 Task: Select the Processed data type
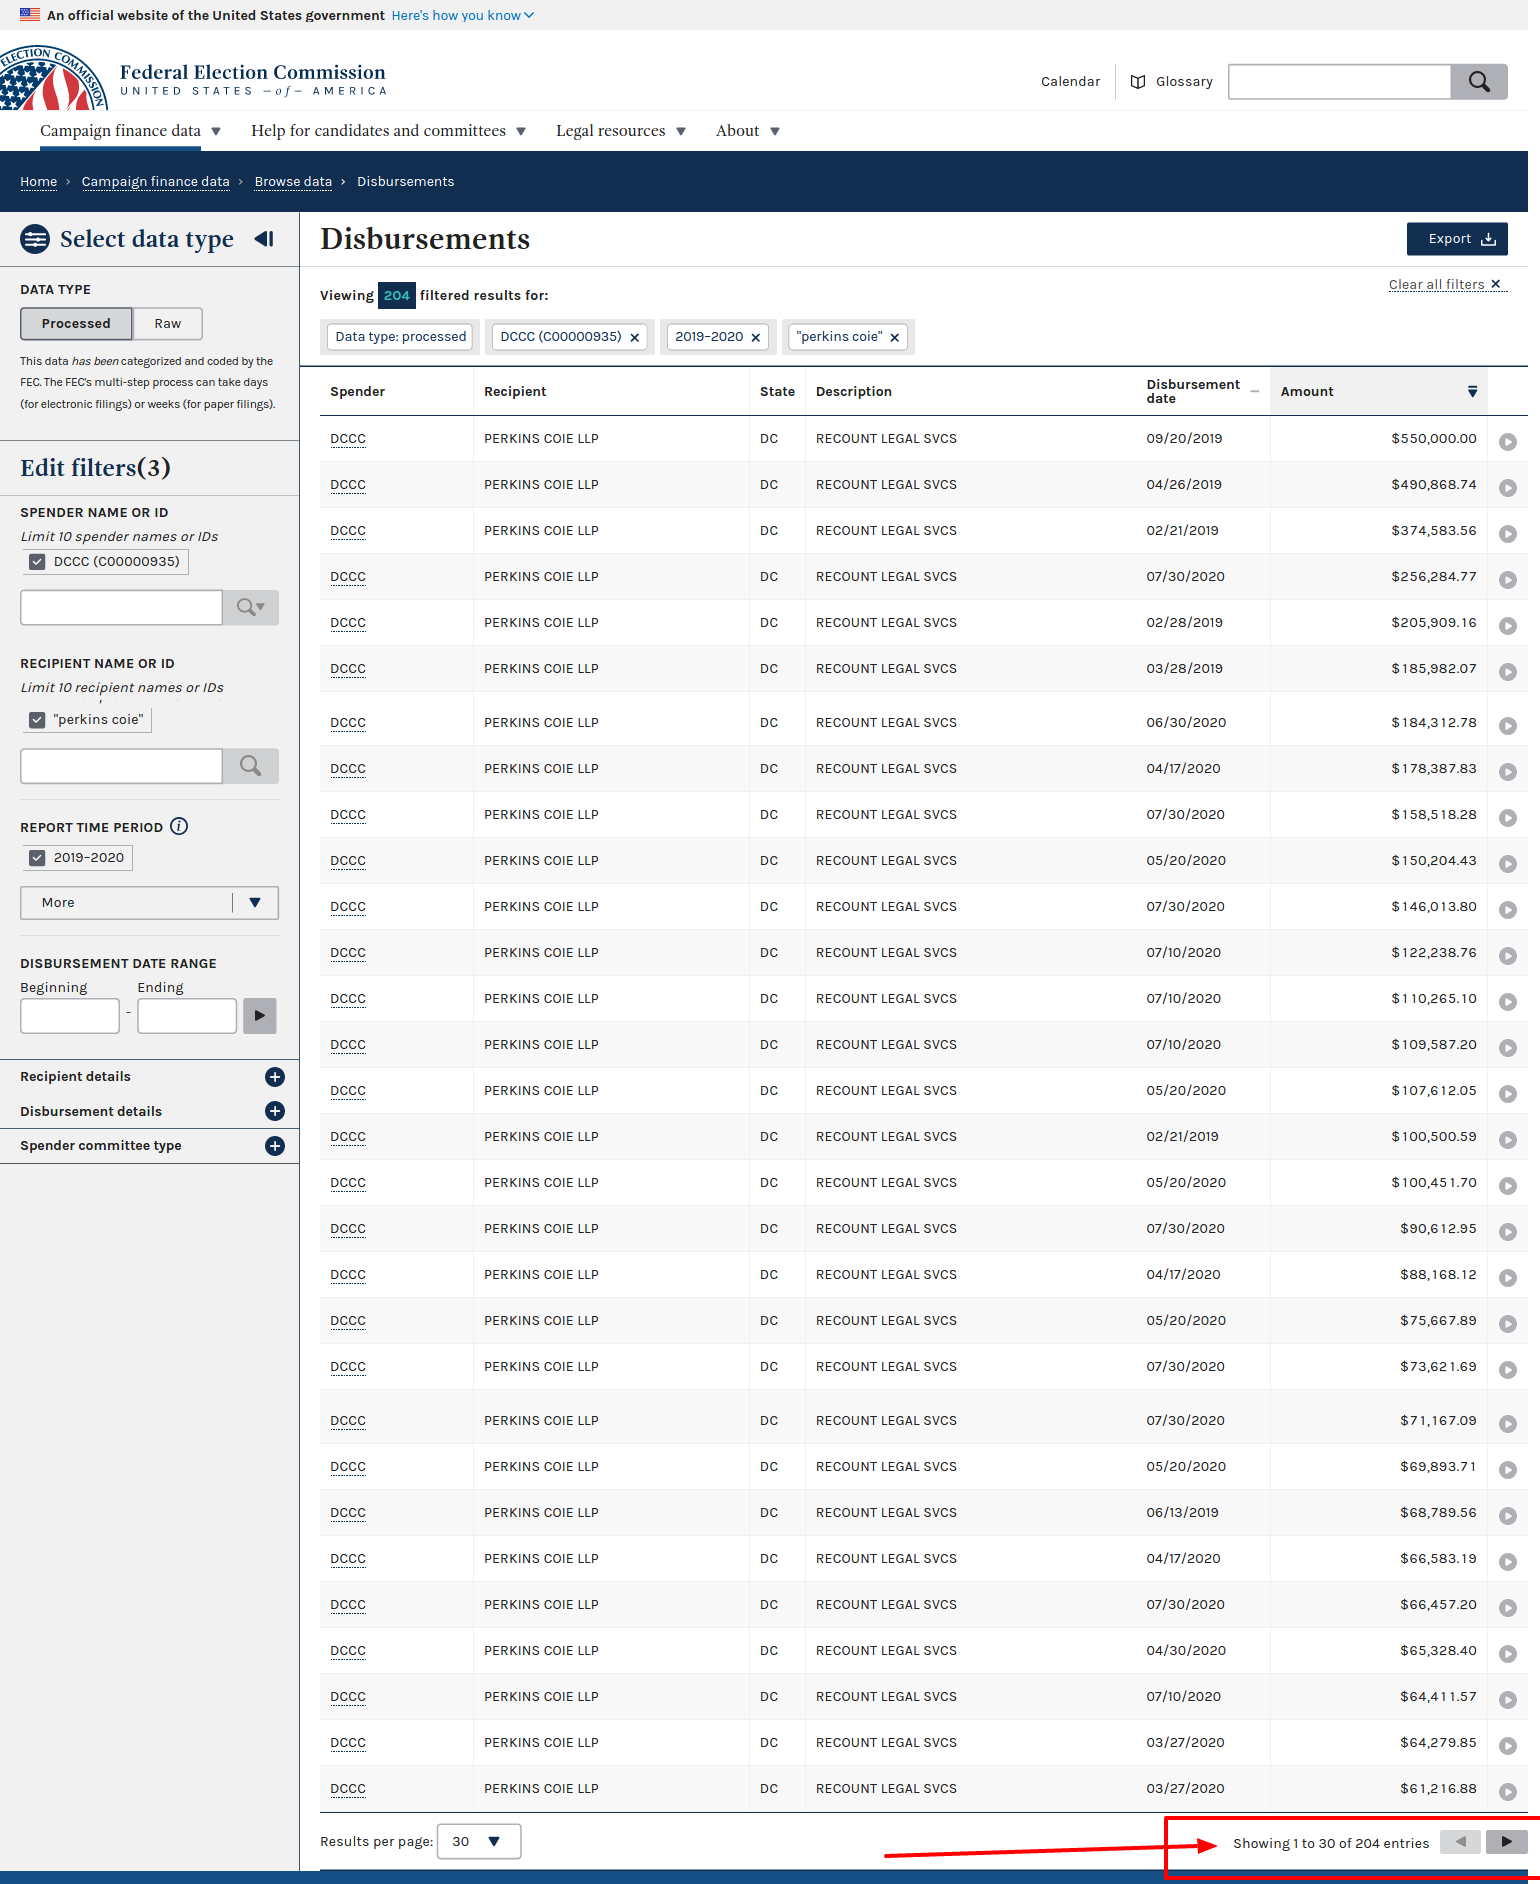(x=76, y=324)
